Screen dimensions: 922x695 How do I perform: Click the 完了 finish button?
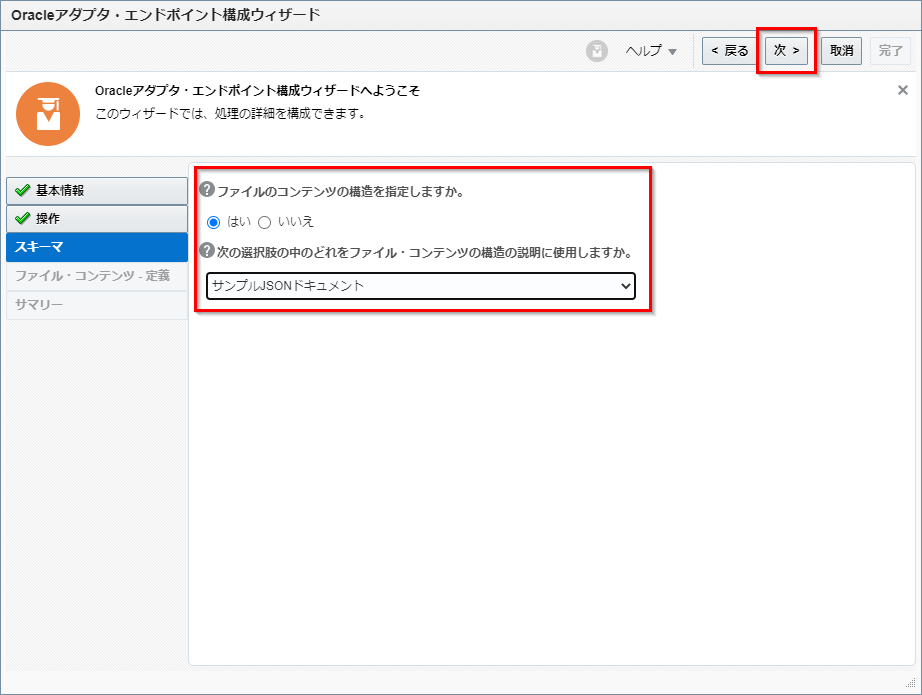pos(890,51)
